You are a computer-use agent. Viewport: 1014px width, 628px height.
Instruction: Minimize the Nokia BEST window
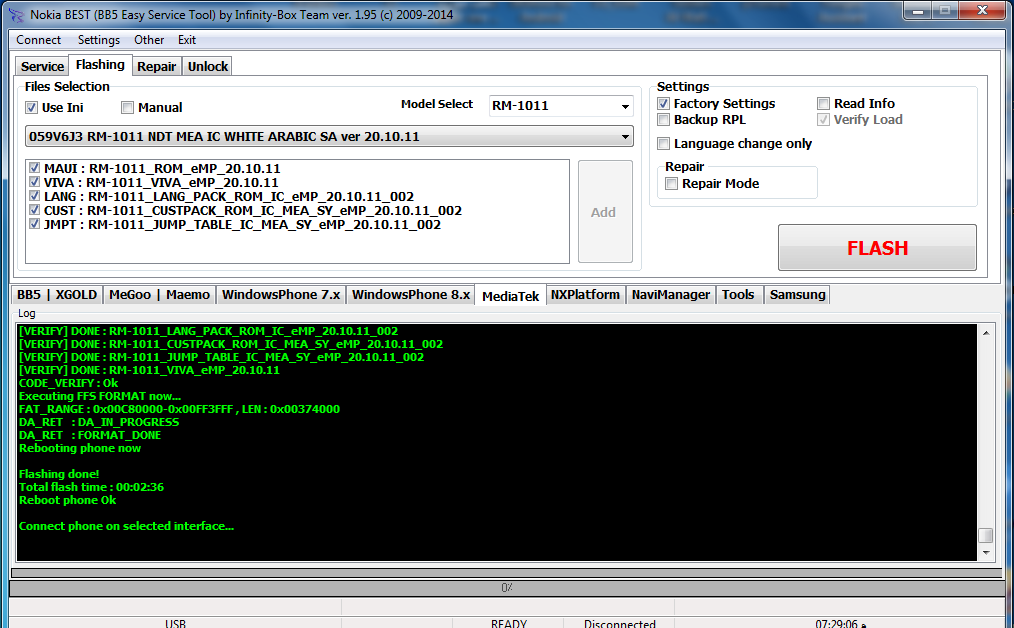(x=920, y=10)
